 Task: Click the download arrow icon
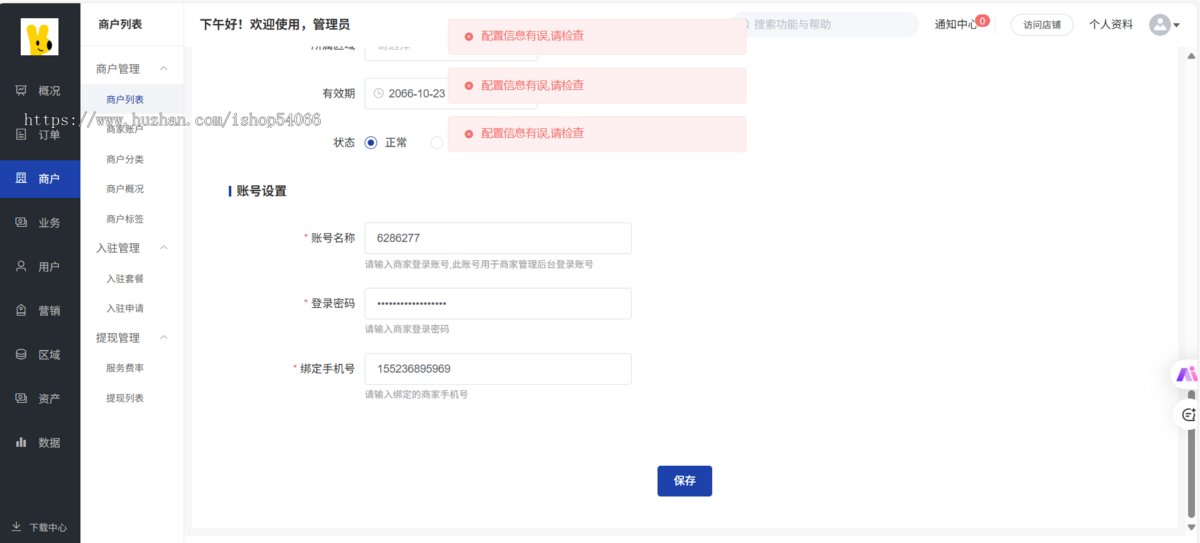click(16, 526)
